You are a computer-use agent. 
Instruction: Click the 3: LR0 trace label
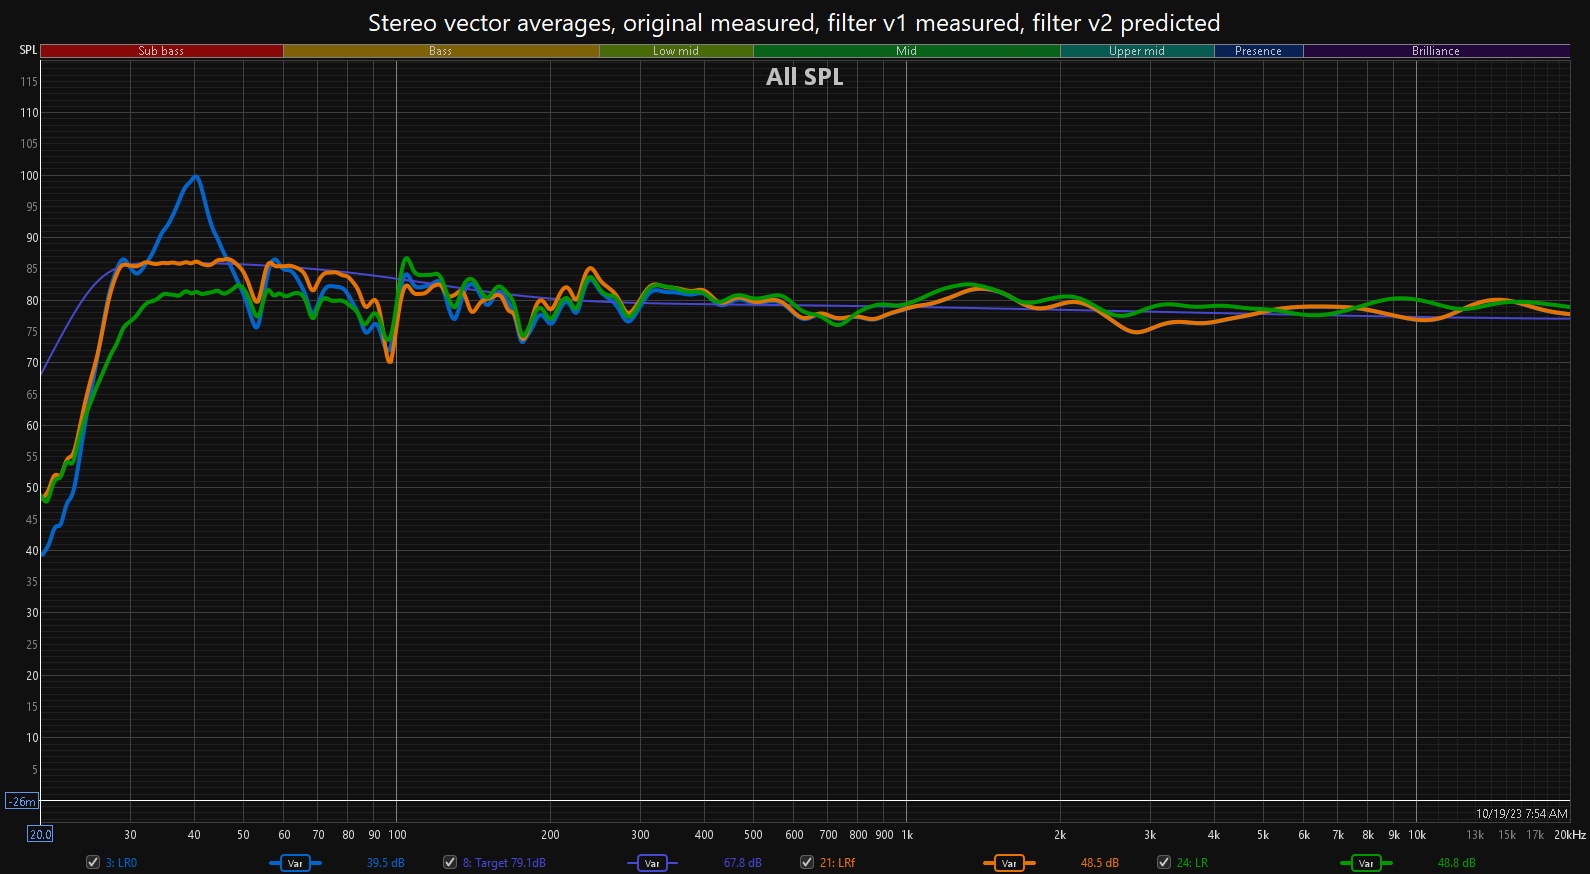click(x=121, y=863)
